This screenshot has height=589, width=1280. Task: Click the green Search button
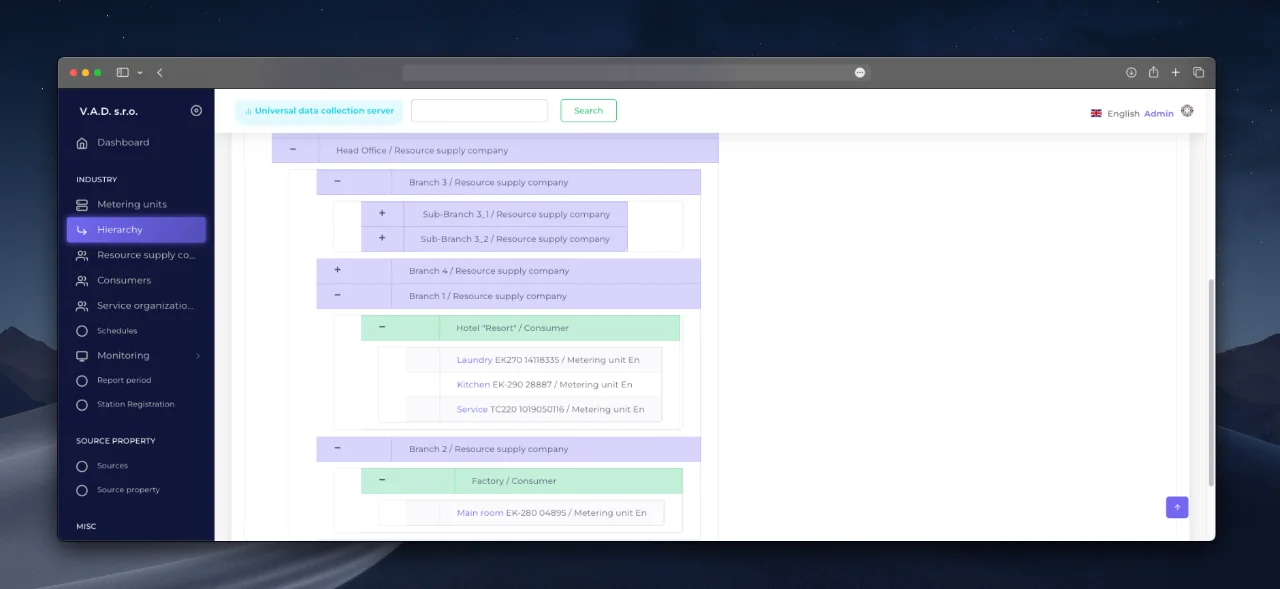click(x=588, y=111)
